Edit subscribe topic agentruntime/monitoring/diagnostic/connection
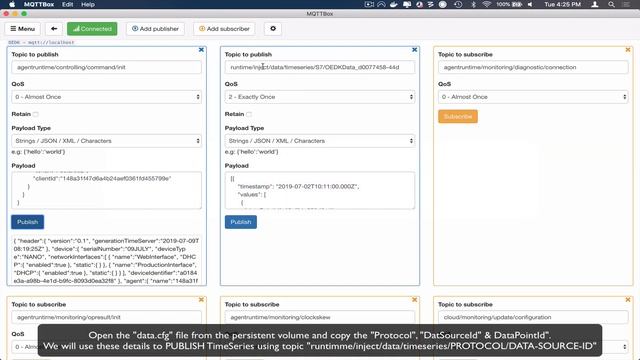Viewport: 640px width, 360px height. (533, 67)
